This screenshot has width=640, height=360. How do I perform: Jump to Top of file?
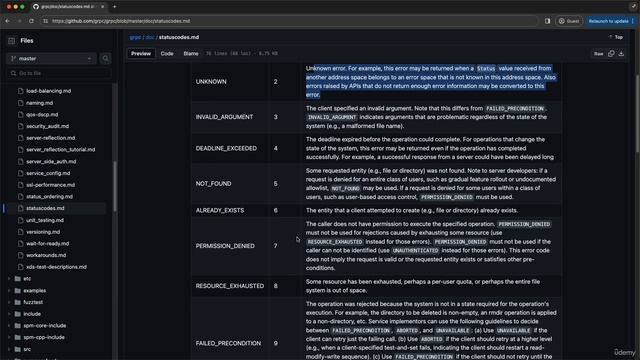(616, 37)
